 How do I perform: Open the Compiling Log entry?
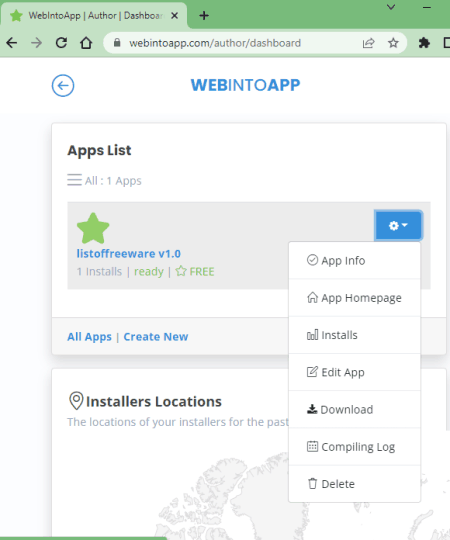click(354, 446)
